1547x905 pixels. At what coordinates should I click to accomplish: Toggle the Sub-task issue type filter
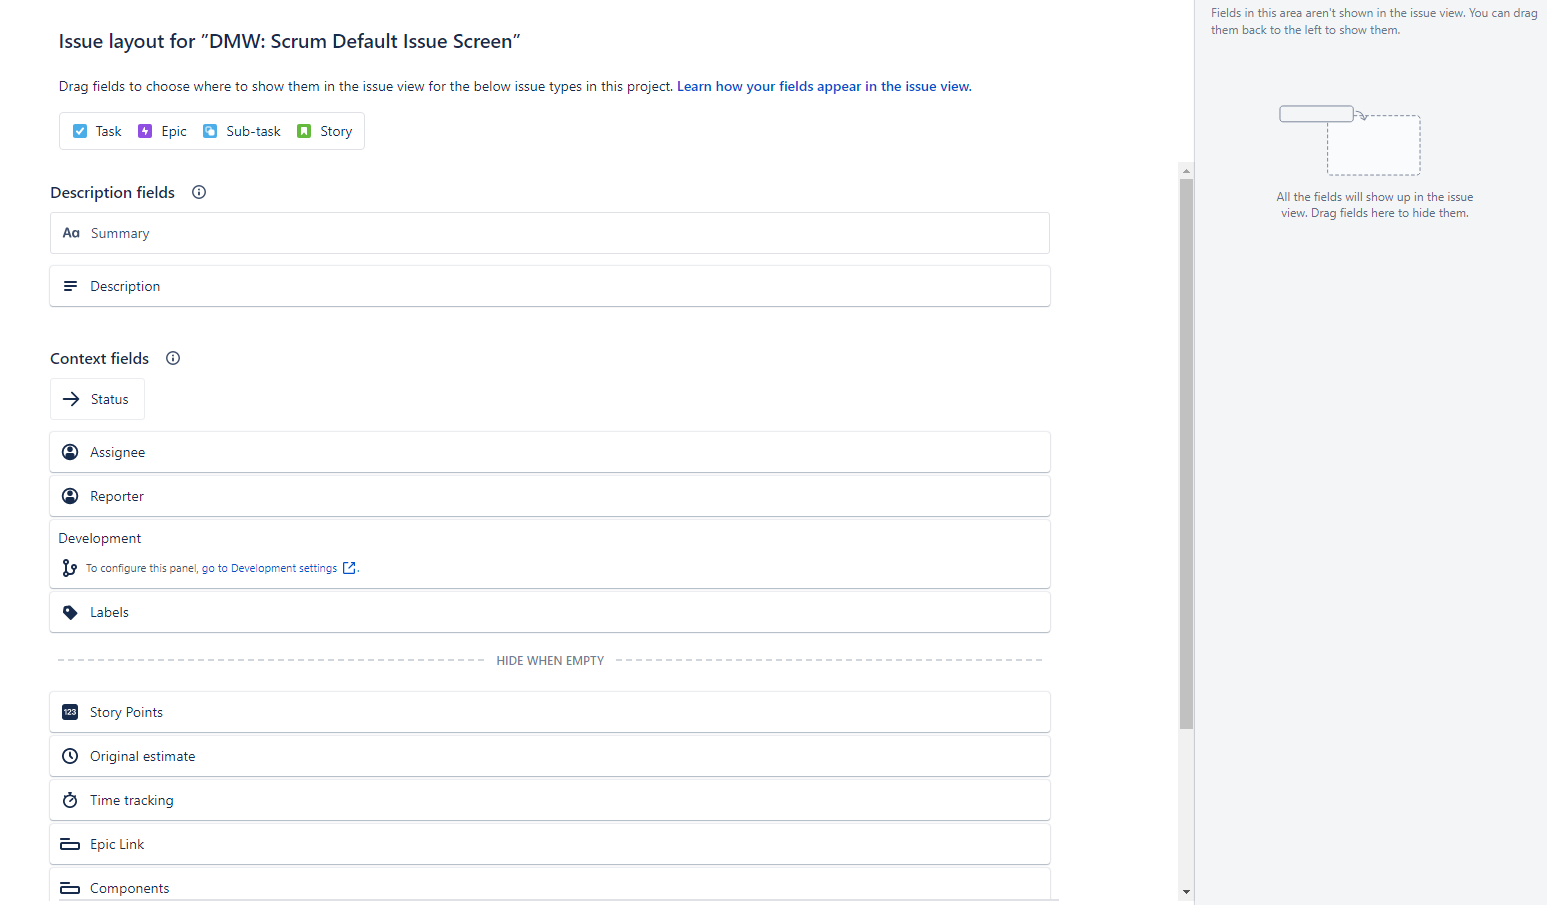click(241, 130)
